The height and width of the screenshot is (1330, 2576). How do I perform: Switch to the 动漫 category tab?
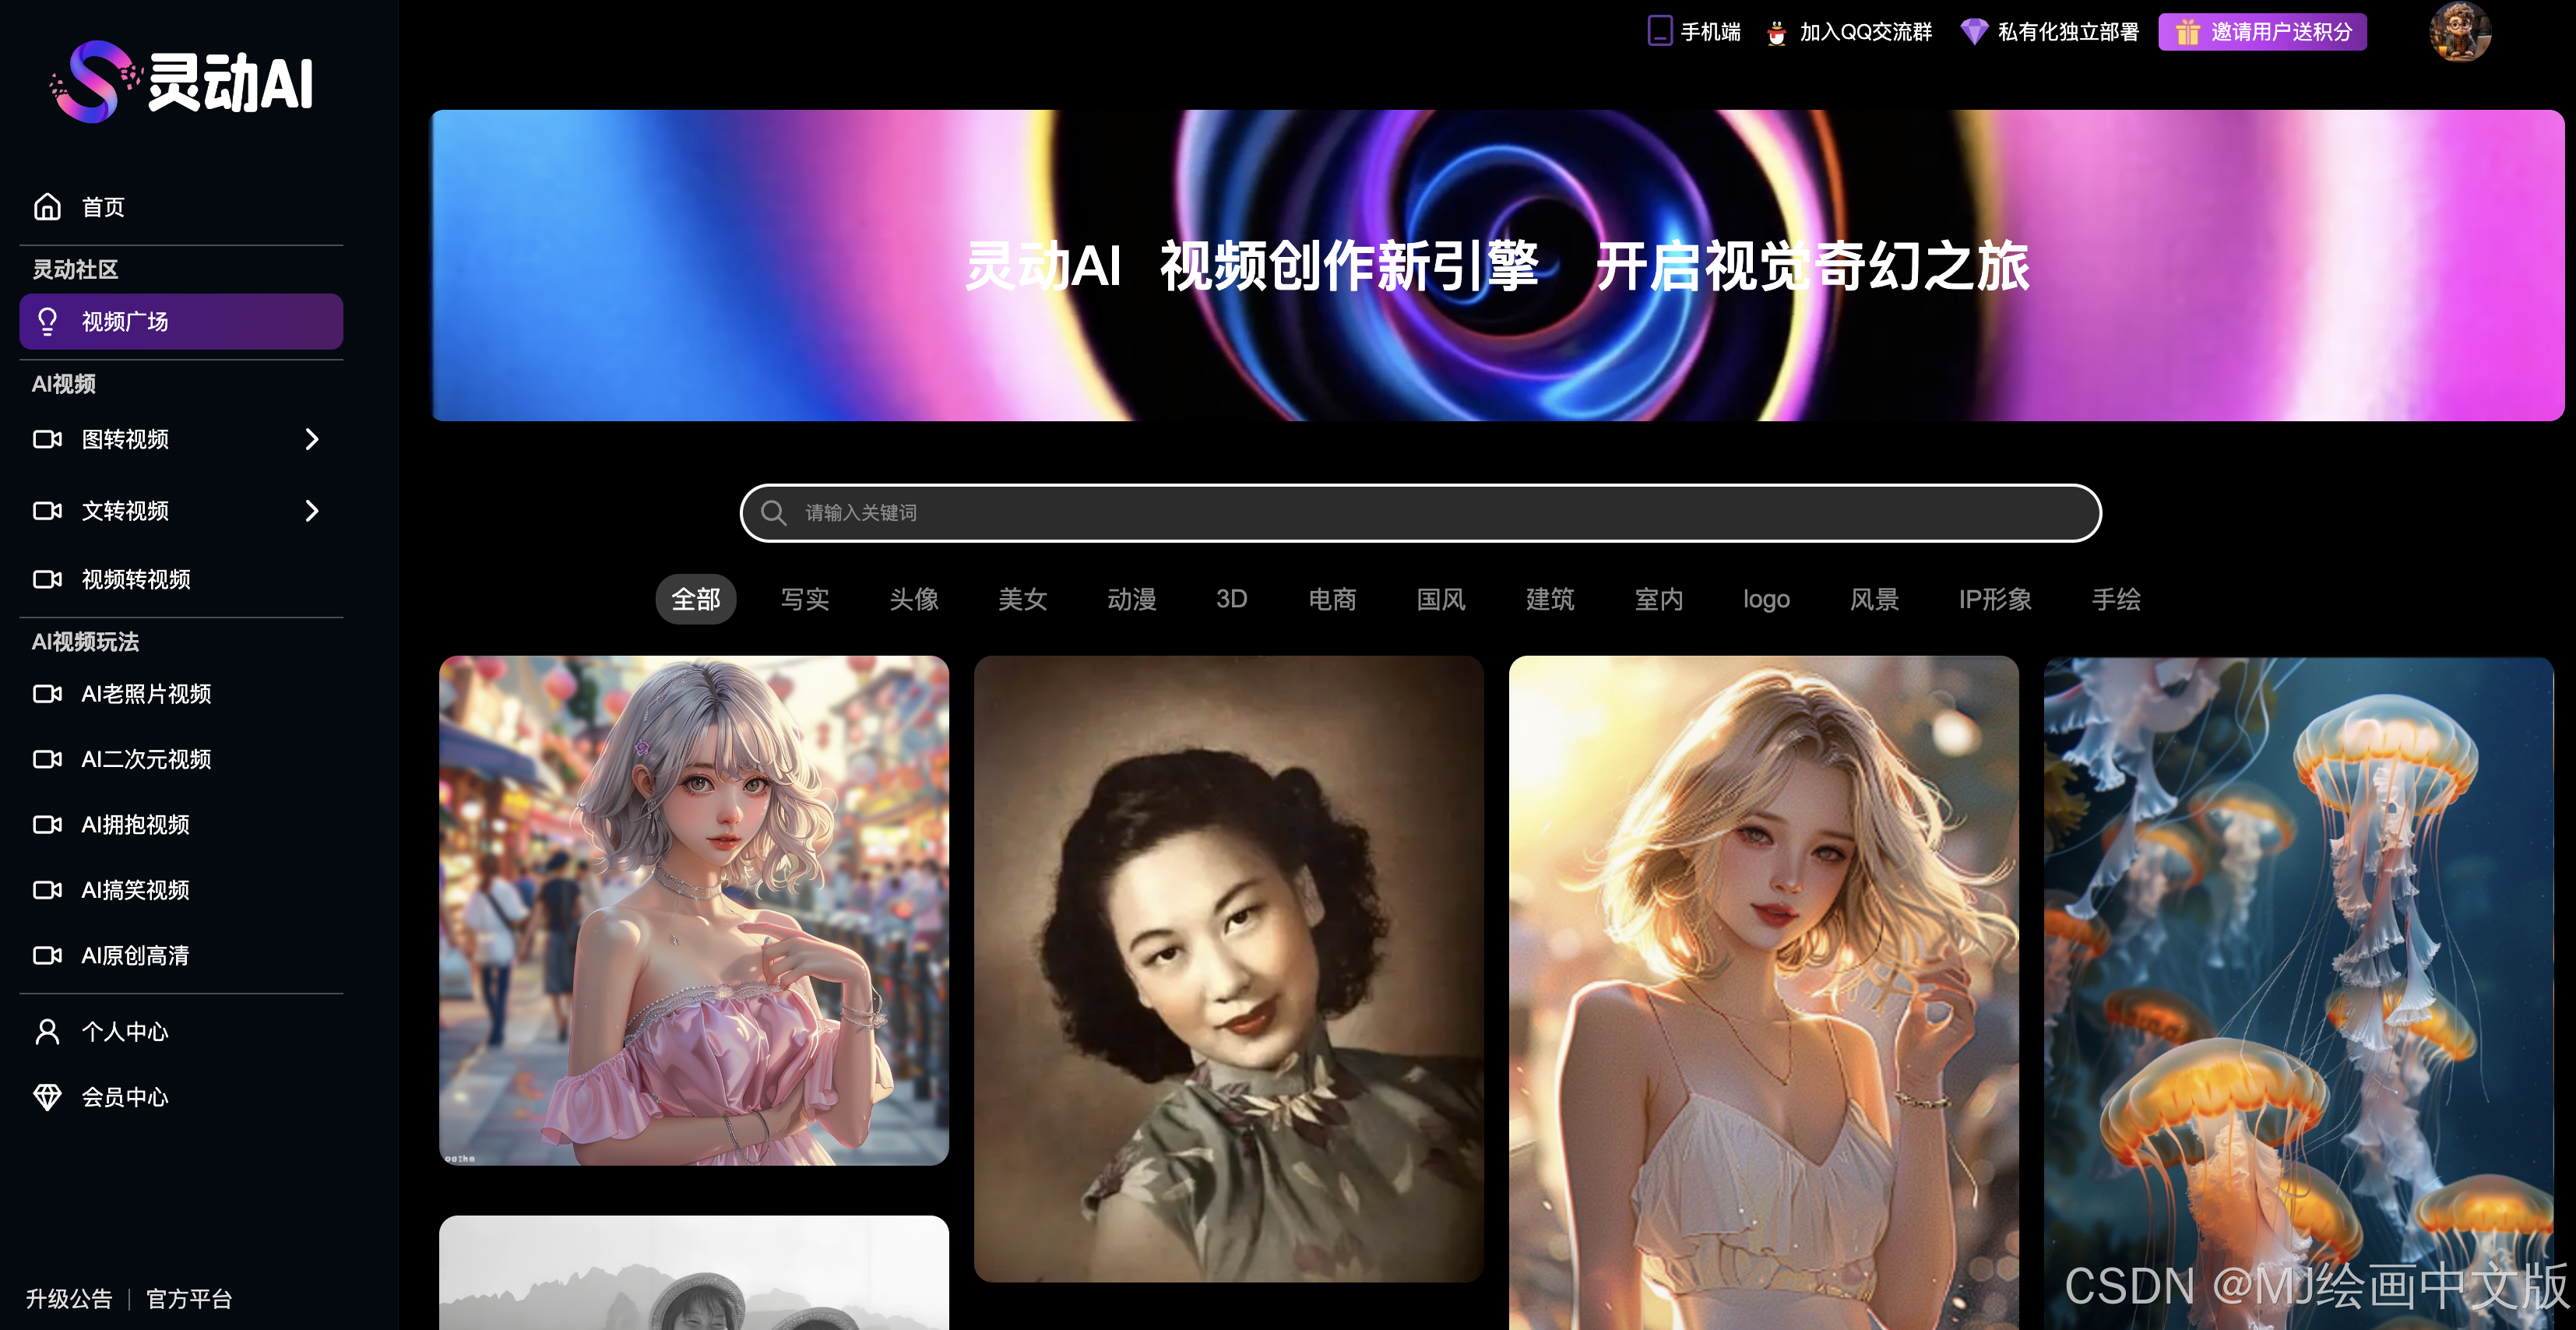[1131, 599]
